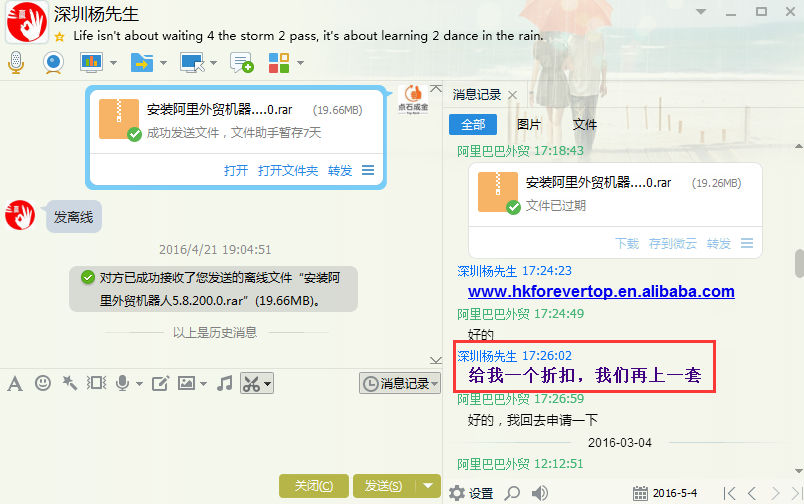Click the magic emoticon wand icon

pyautogui.click(x=69, y=383)
